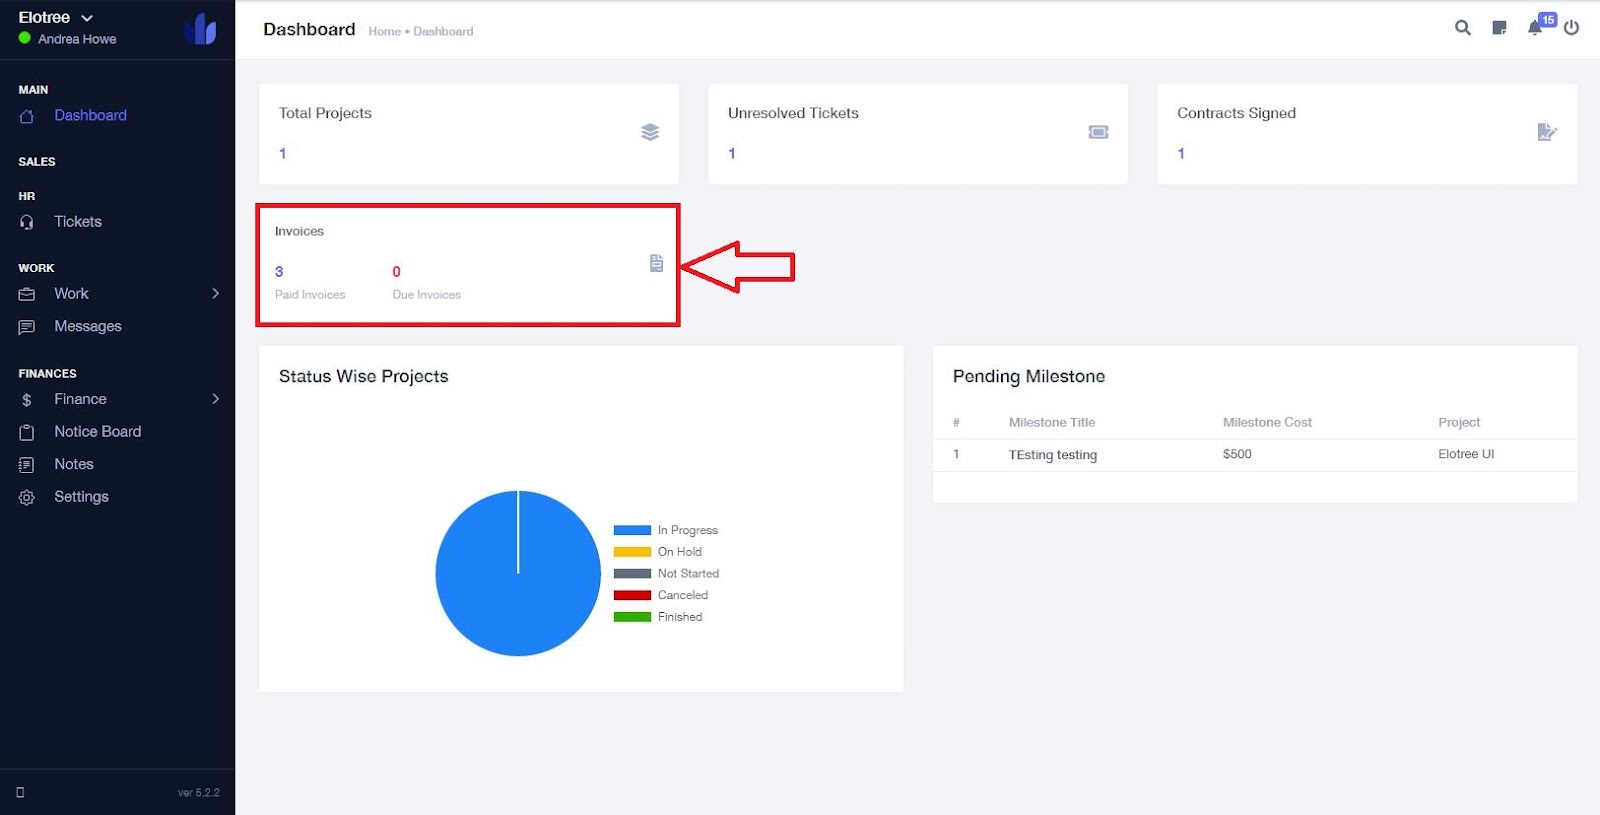Click the Notice Board clipboard icon
This screenshot has width=1600, height=815.
click(x=27, y=432)
